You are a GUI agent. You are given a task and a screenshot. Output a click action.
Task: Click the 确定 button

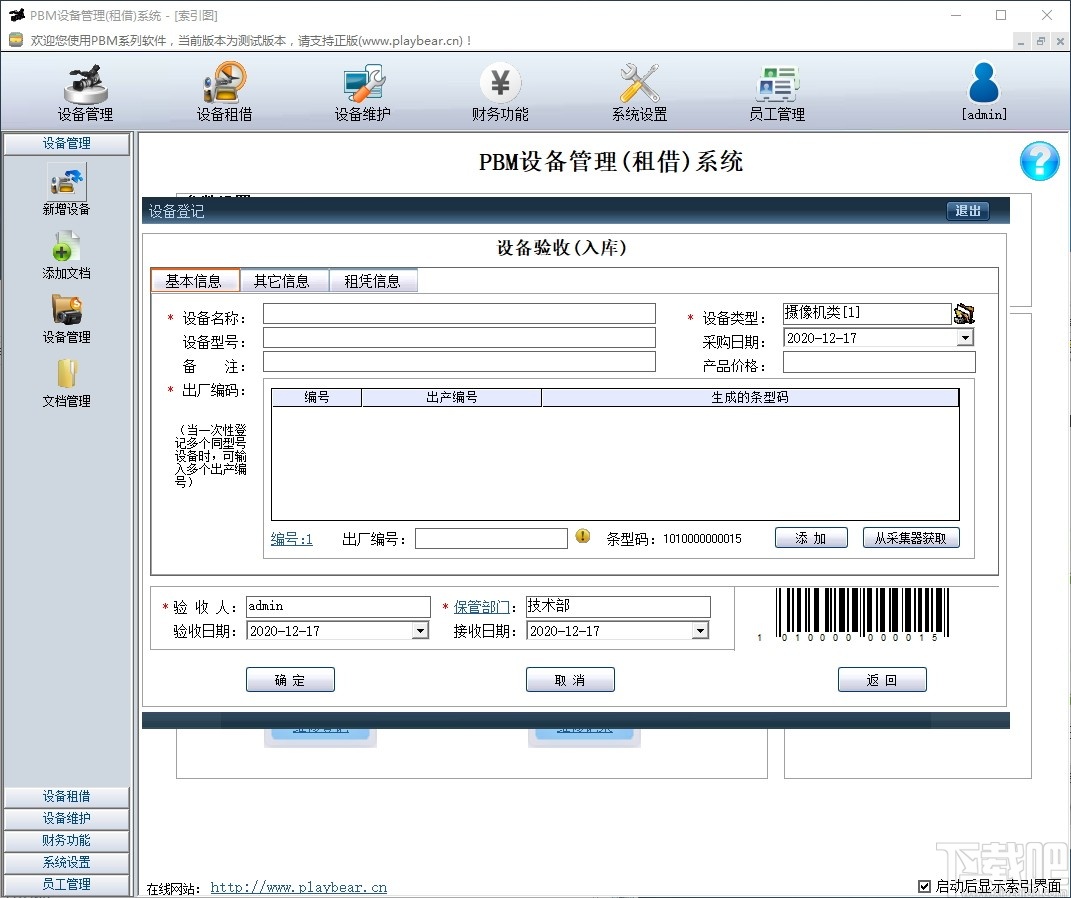(290, 679)
